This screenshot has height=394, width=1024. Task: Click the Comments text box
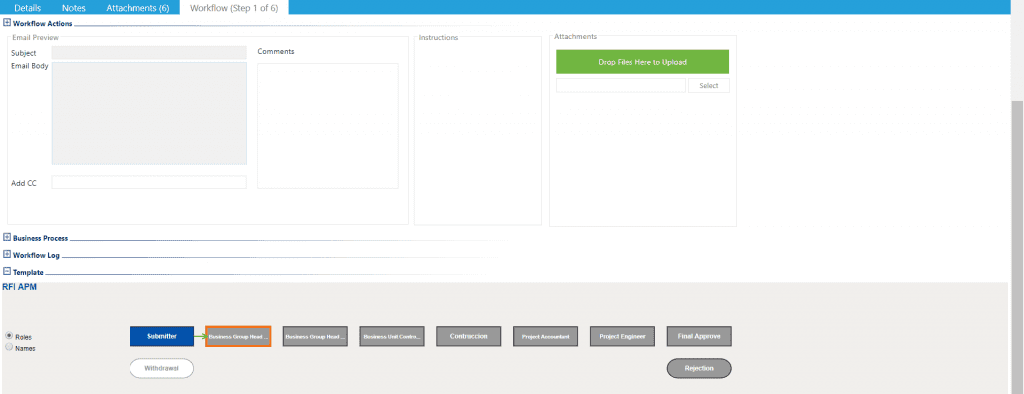click(328, 126)
